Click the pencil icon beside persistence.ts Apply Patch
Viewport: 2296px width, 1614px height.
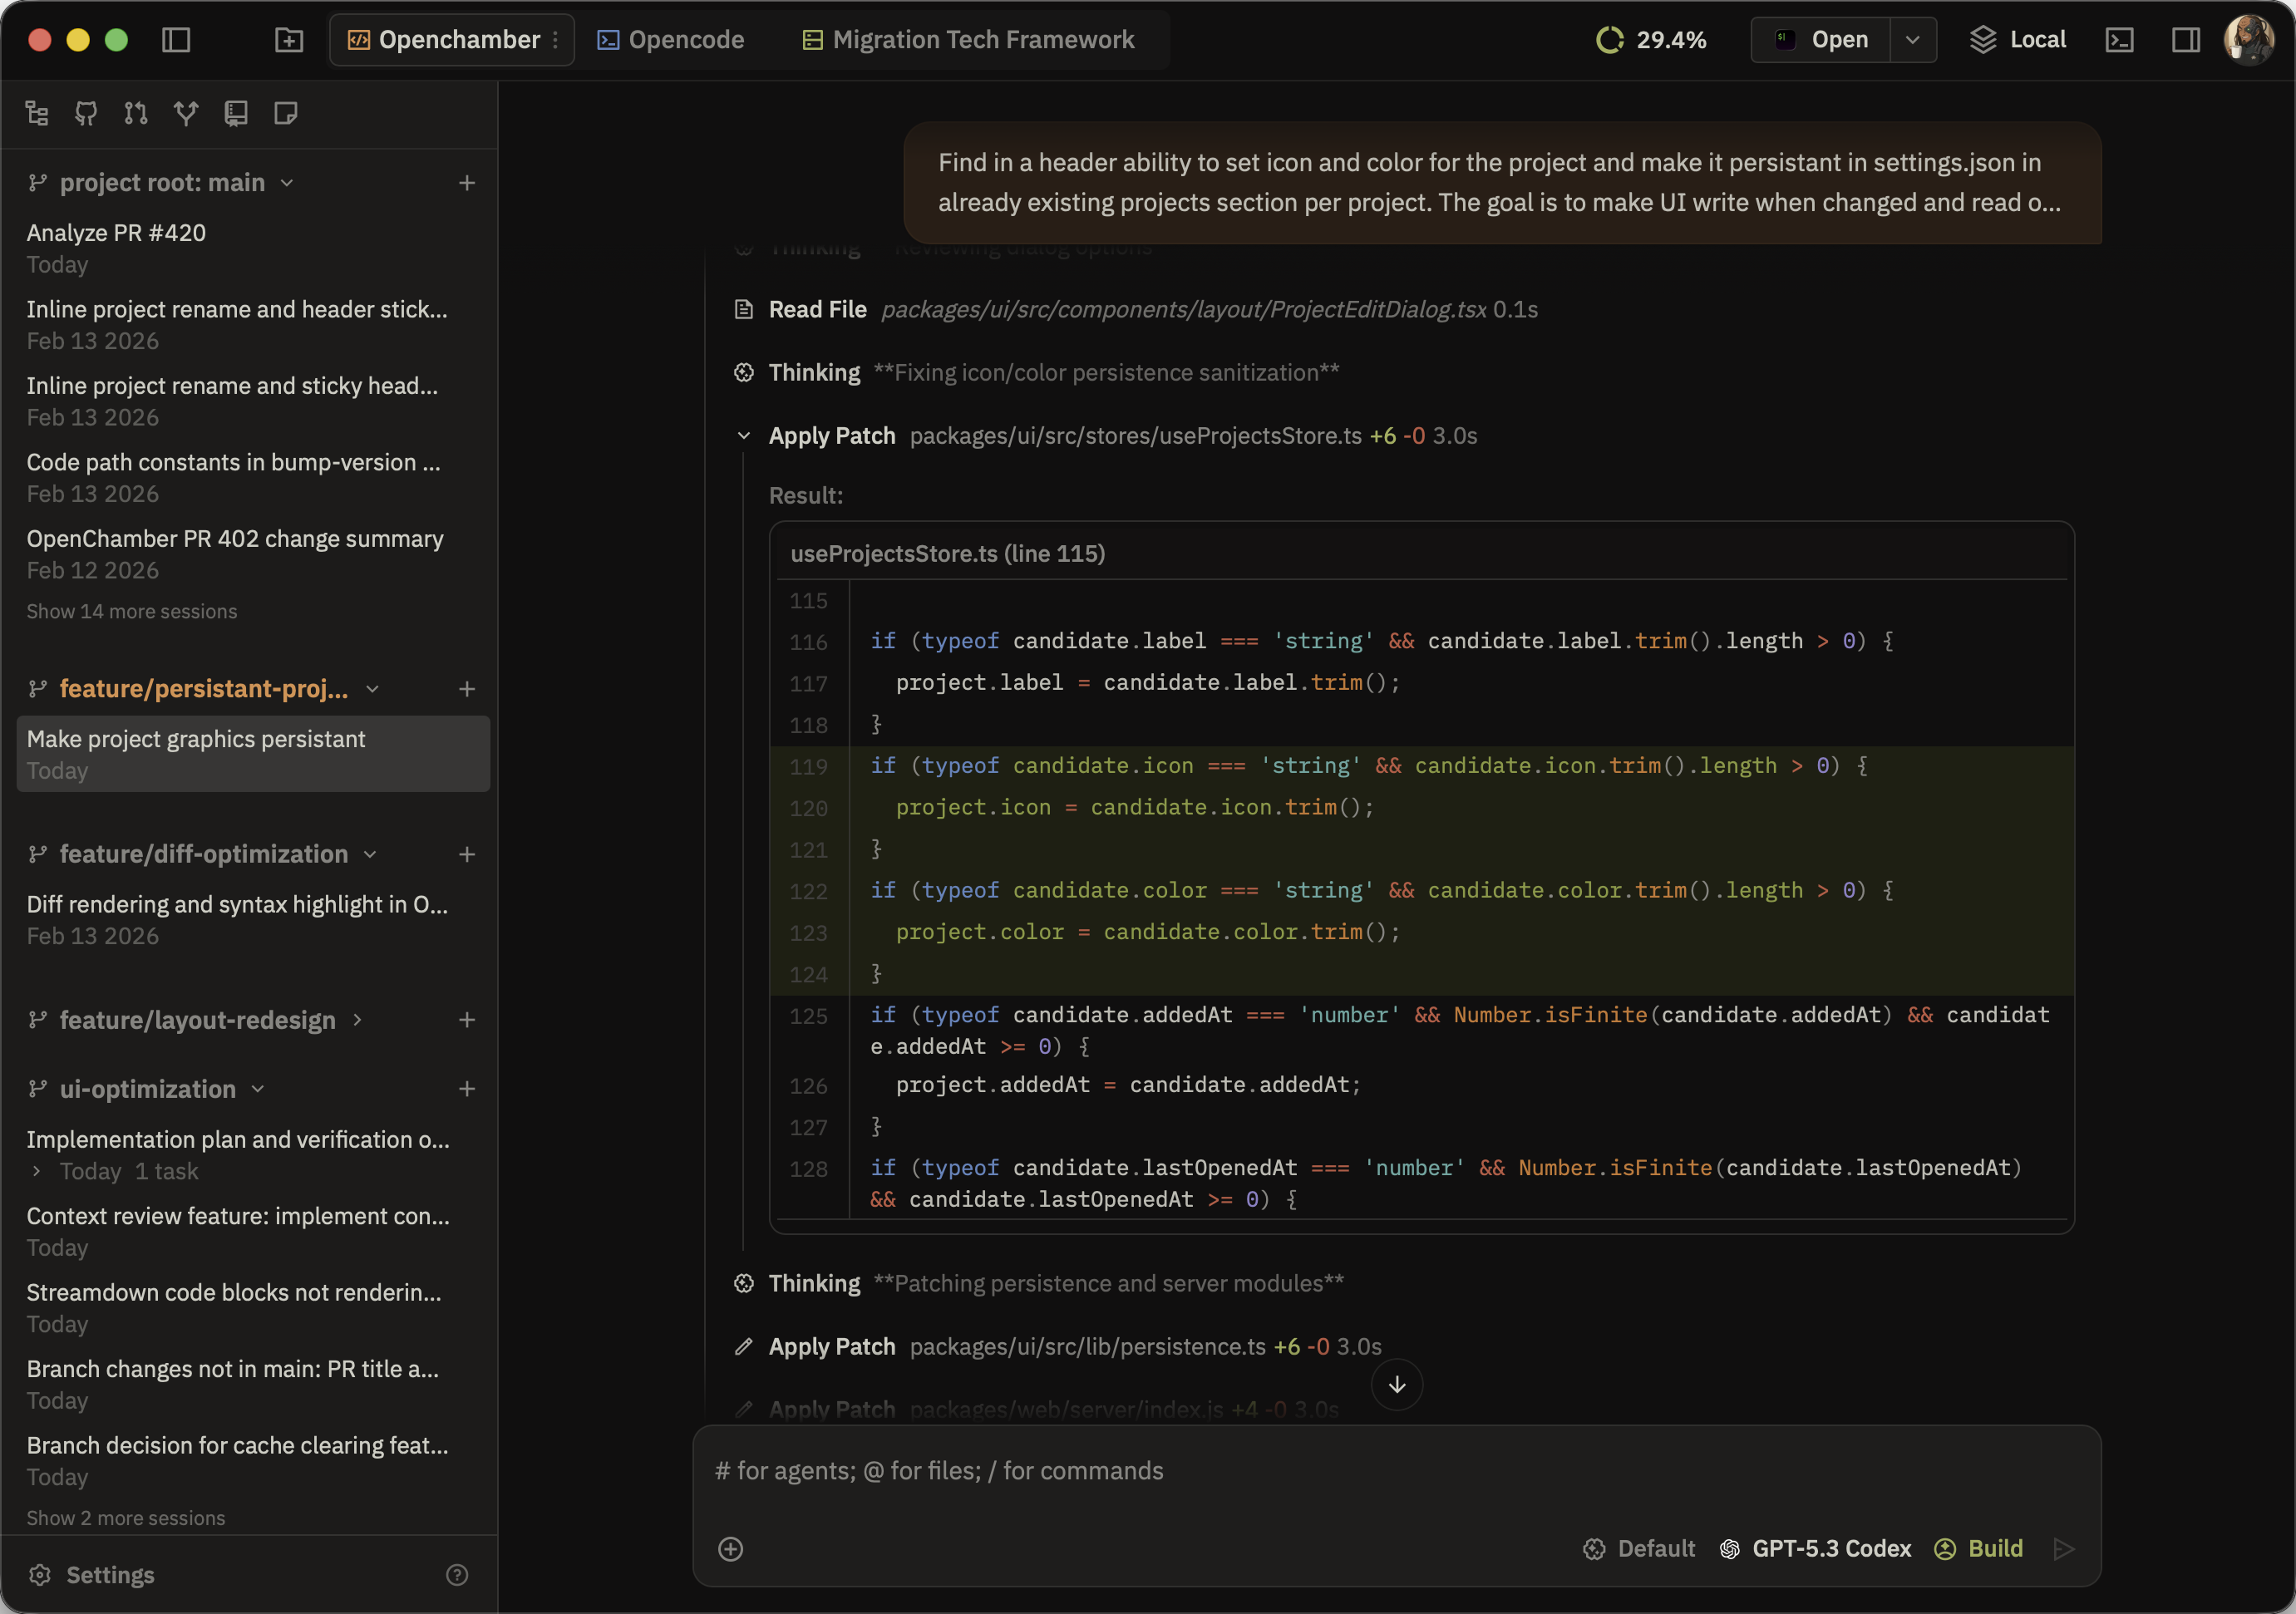click(x=744, y=1347)
